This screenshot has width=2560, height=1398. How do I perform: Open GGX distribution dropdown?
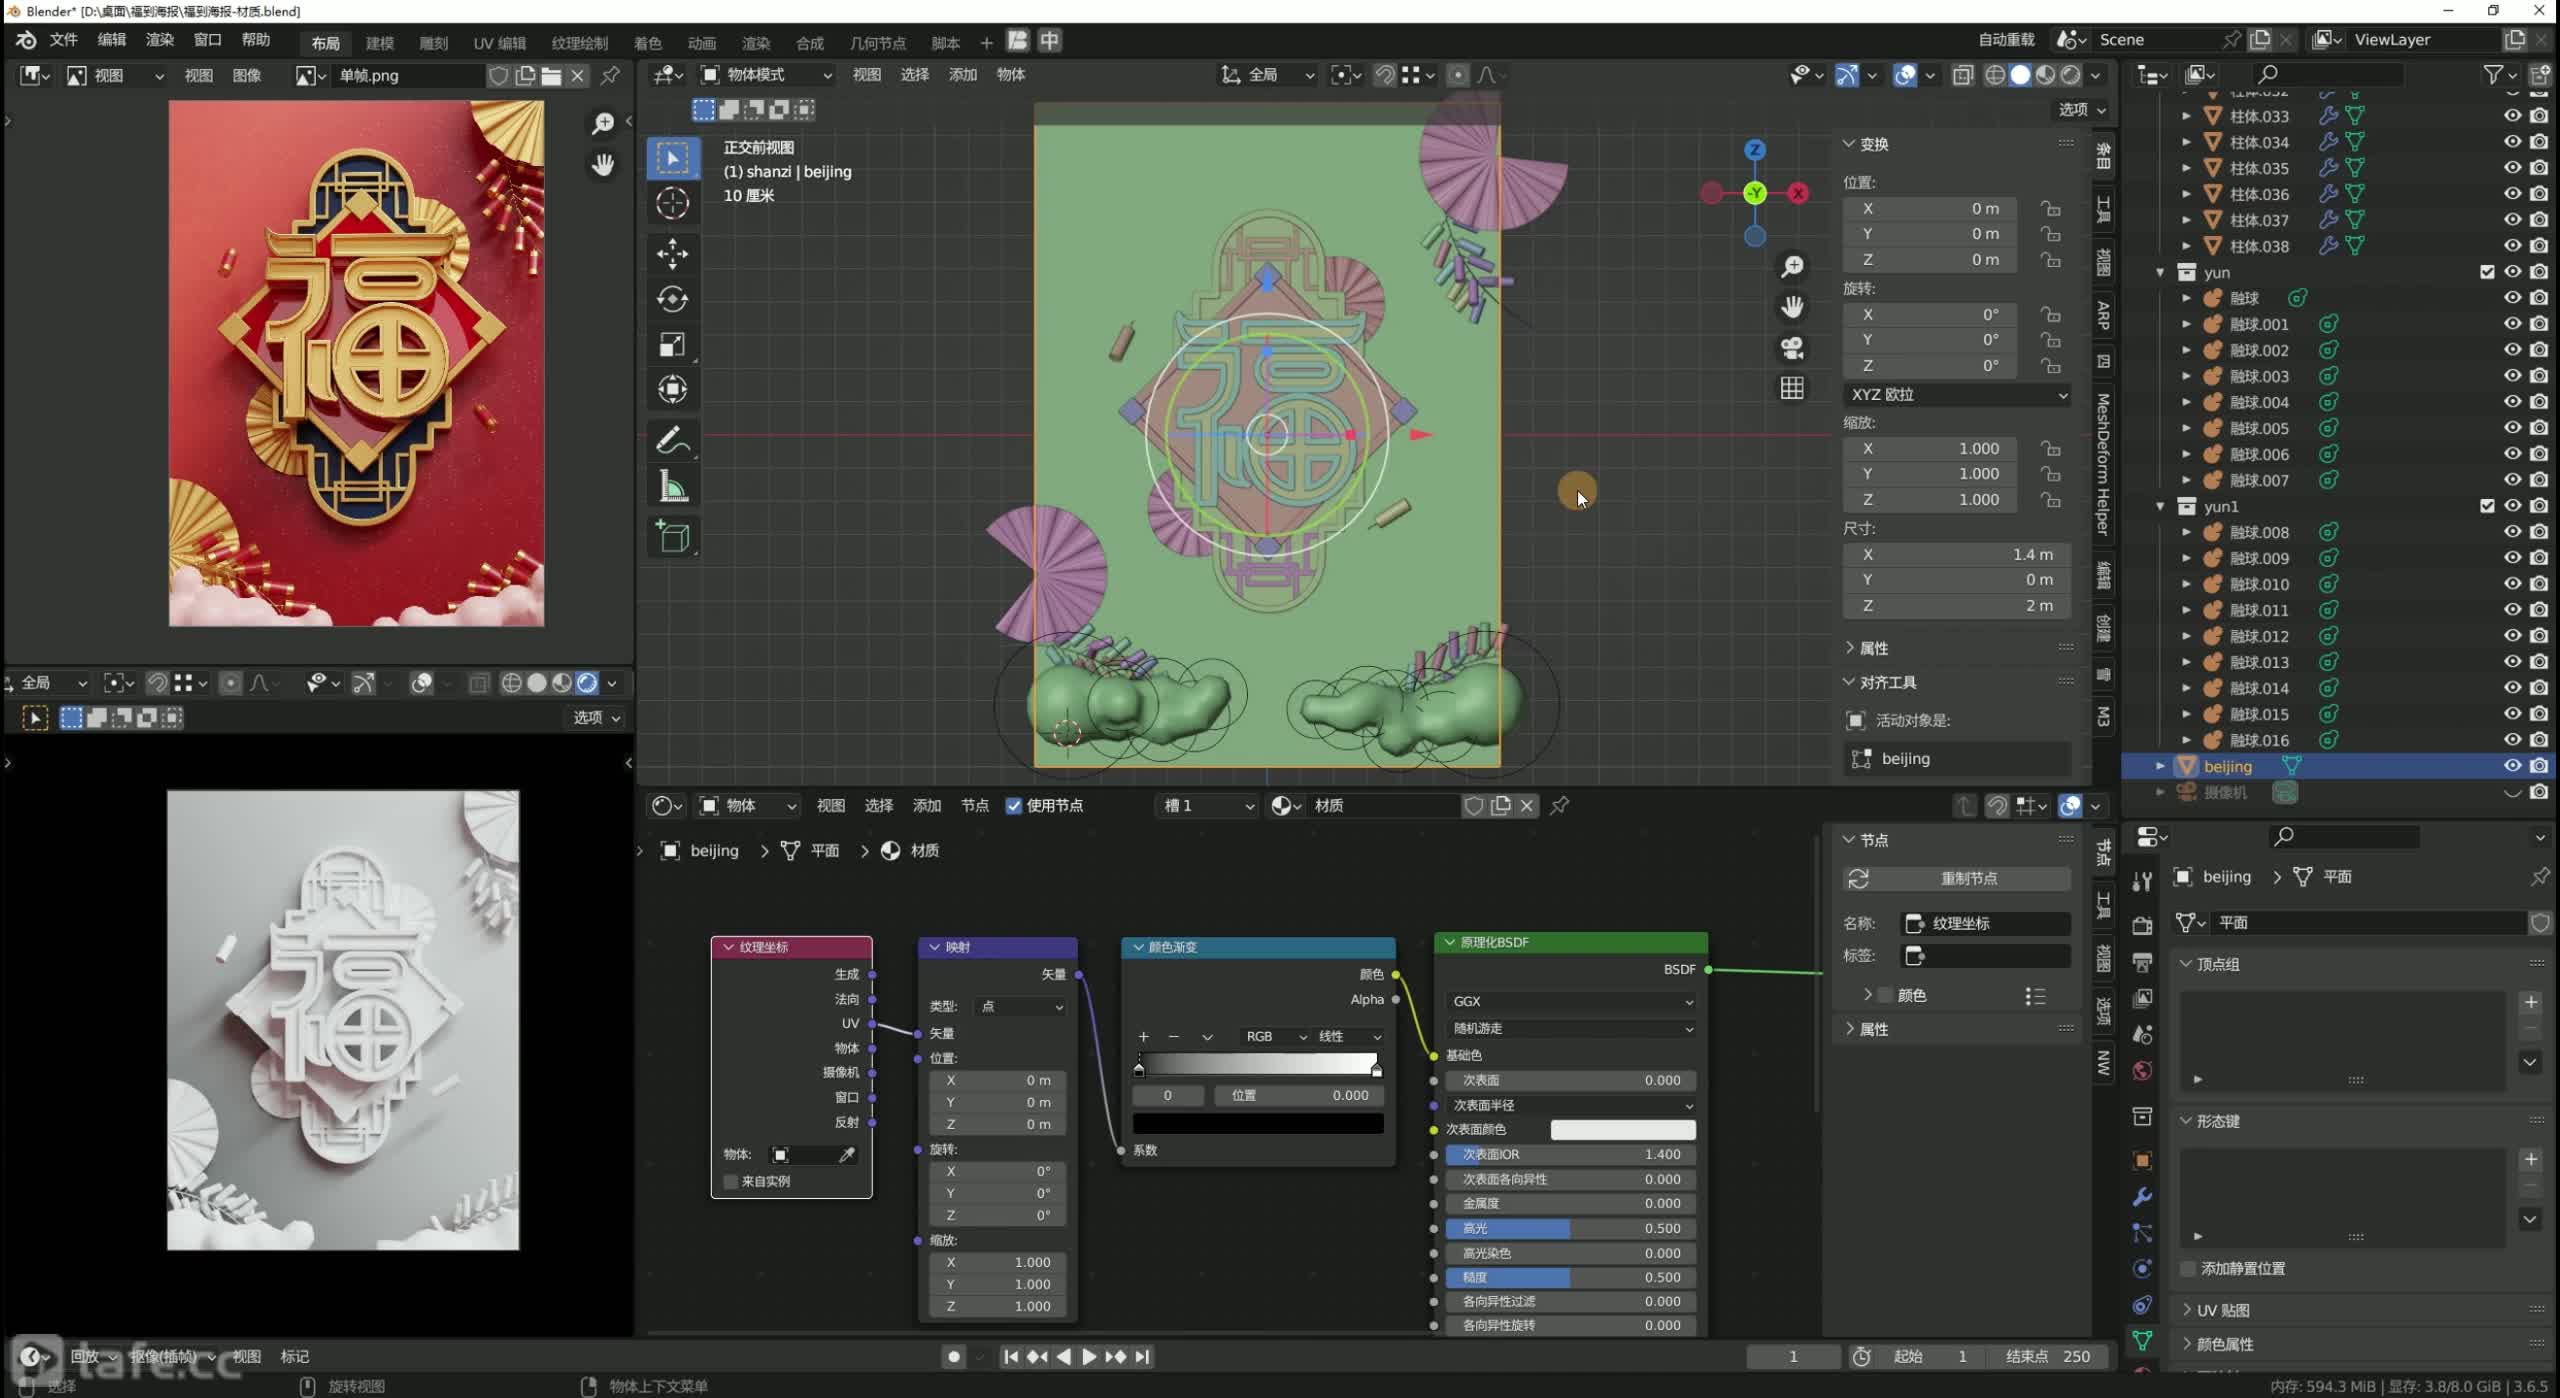(1571, 1001)
